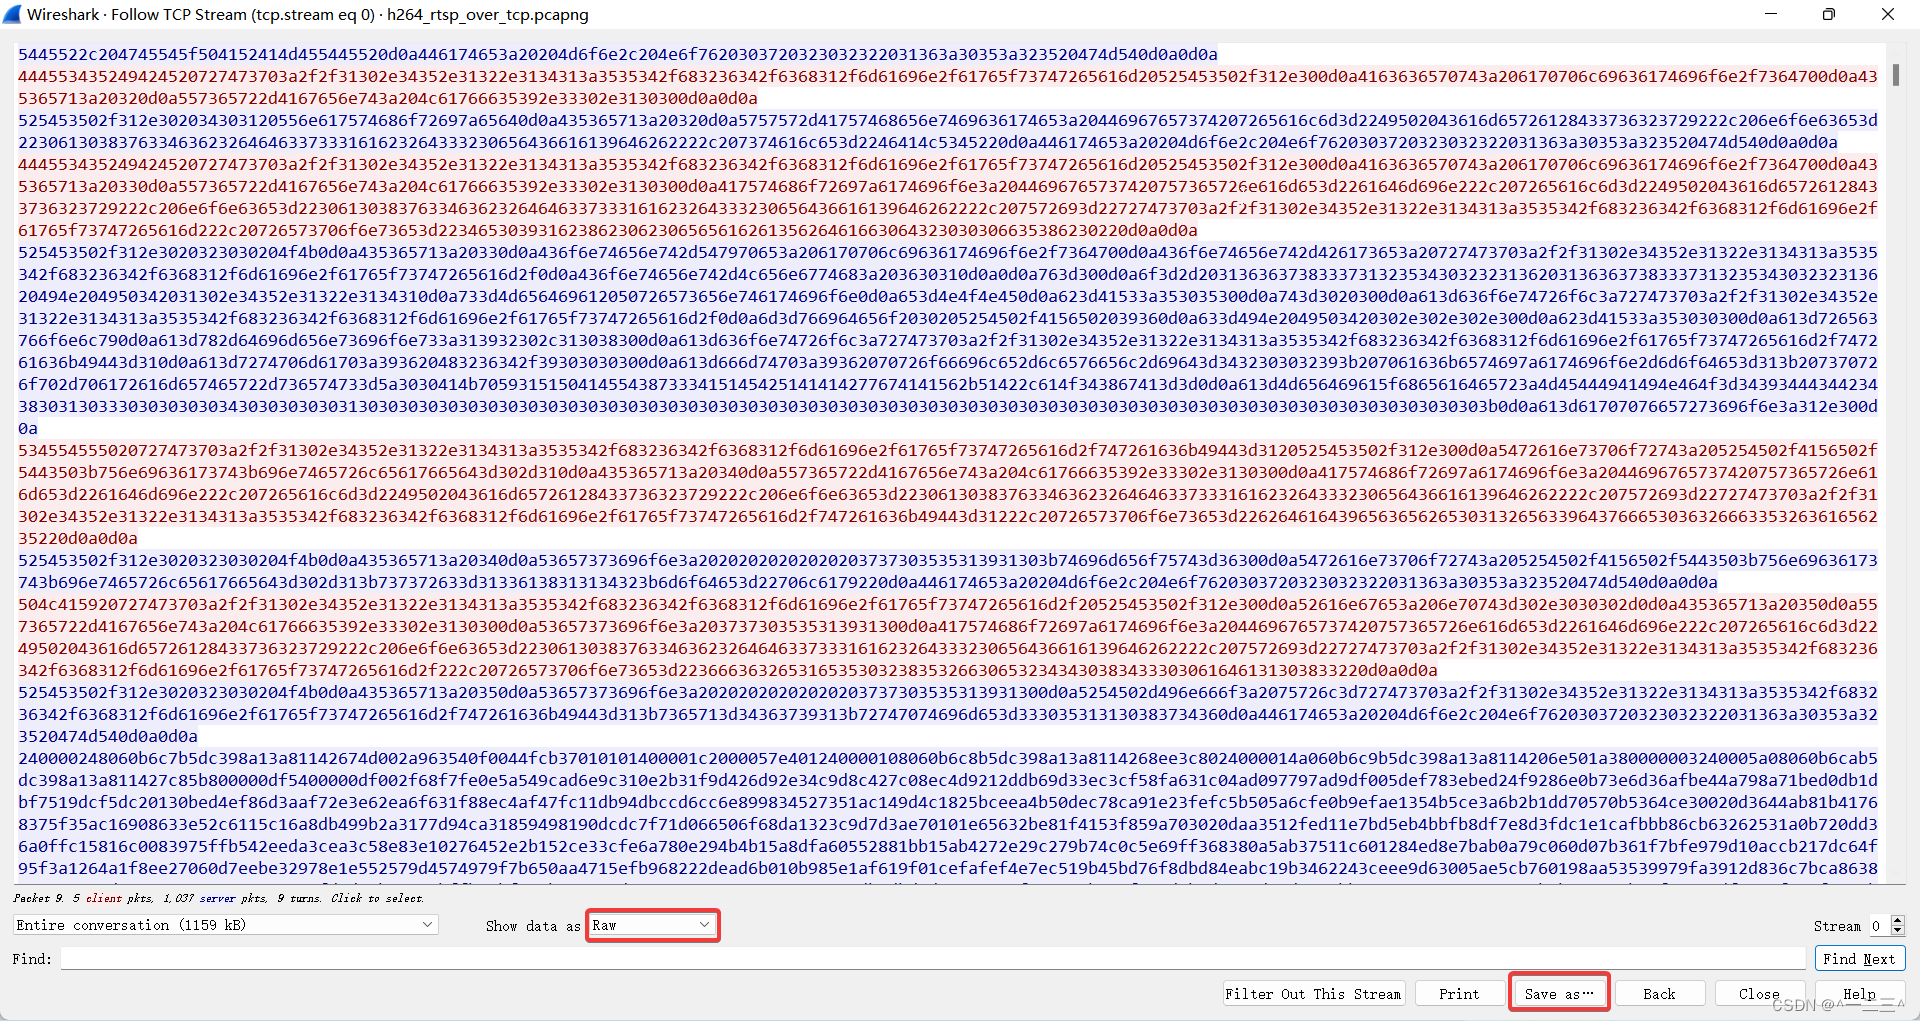This screenshot has height=1021, width=1920.
Task: Click into the Stream number field
Action: pos(1879,926)
